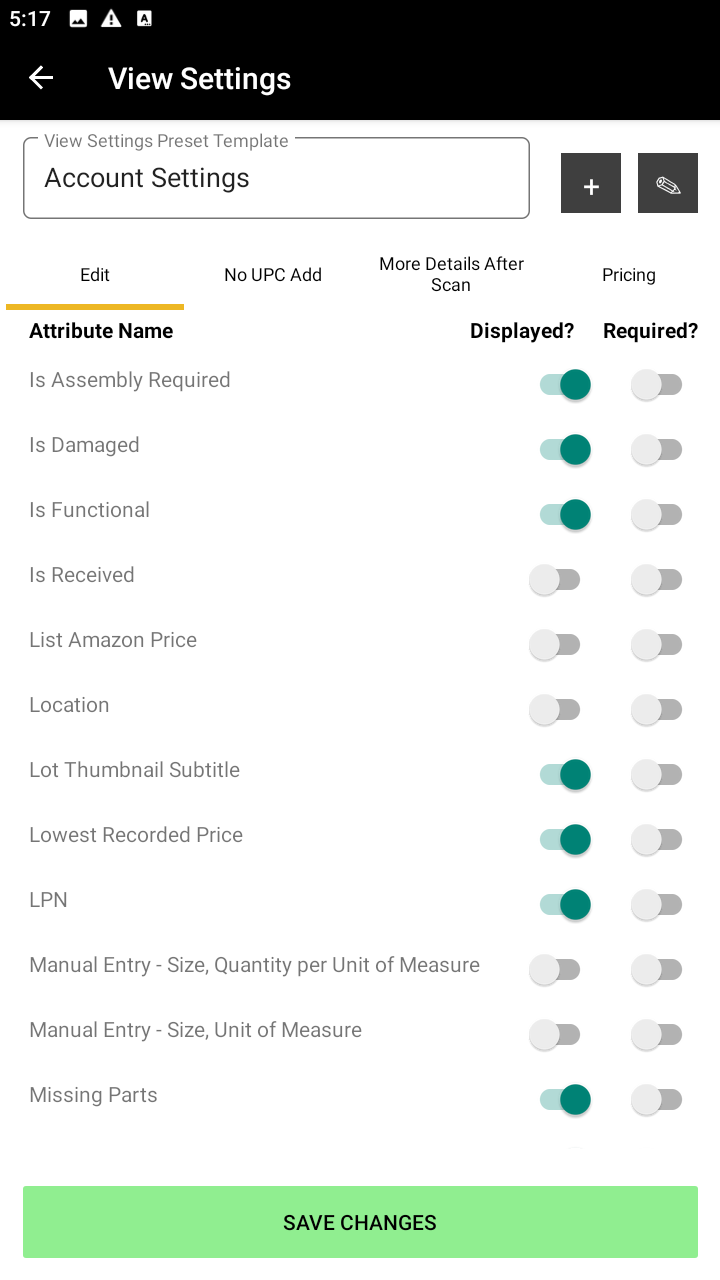Tap the warning triangle status bar icon
The image size is (720, 1280).
111,19
